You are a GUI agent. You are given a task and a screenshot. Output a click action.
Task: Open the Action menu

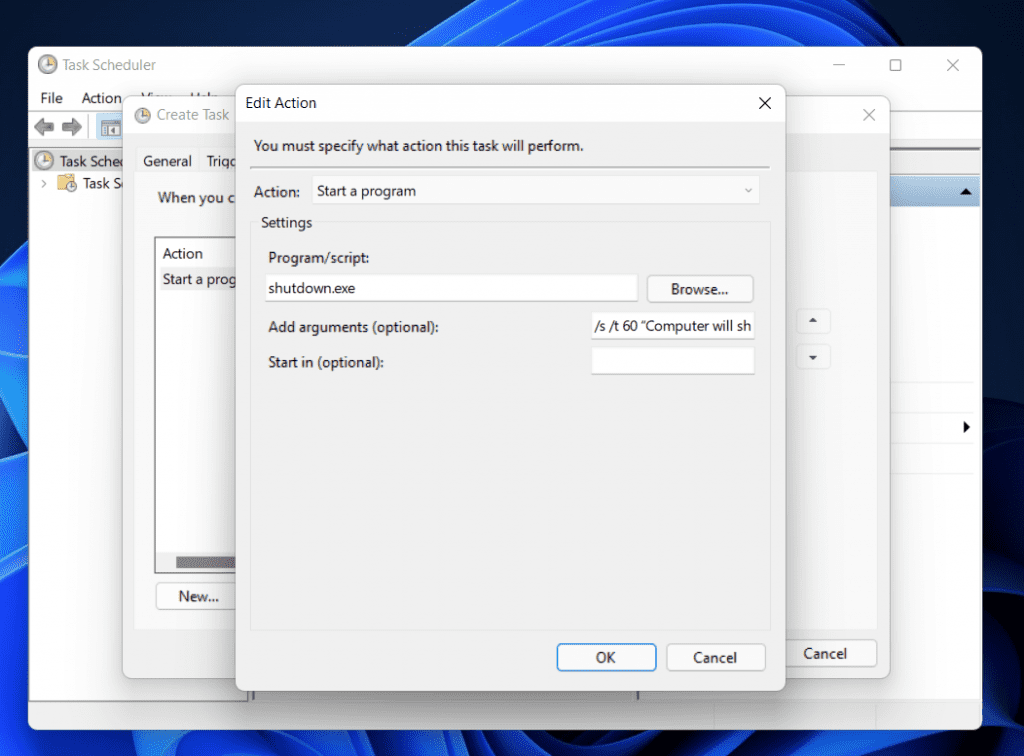pyautogui.click(x=100, y=98)
